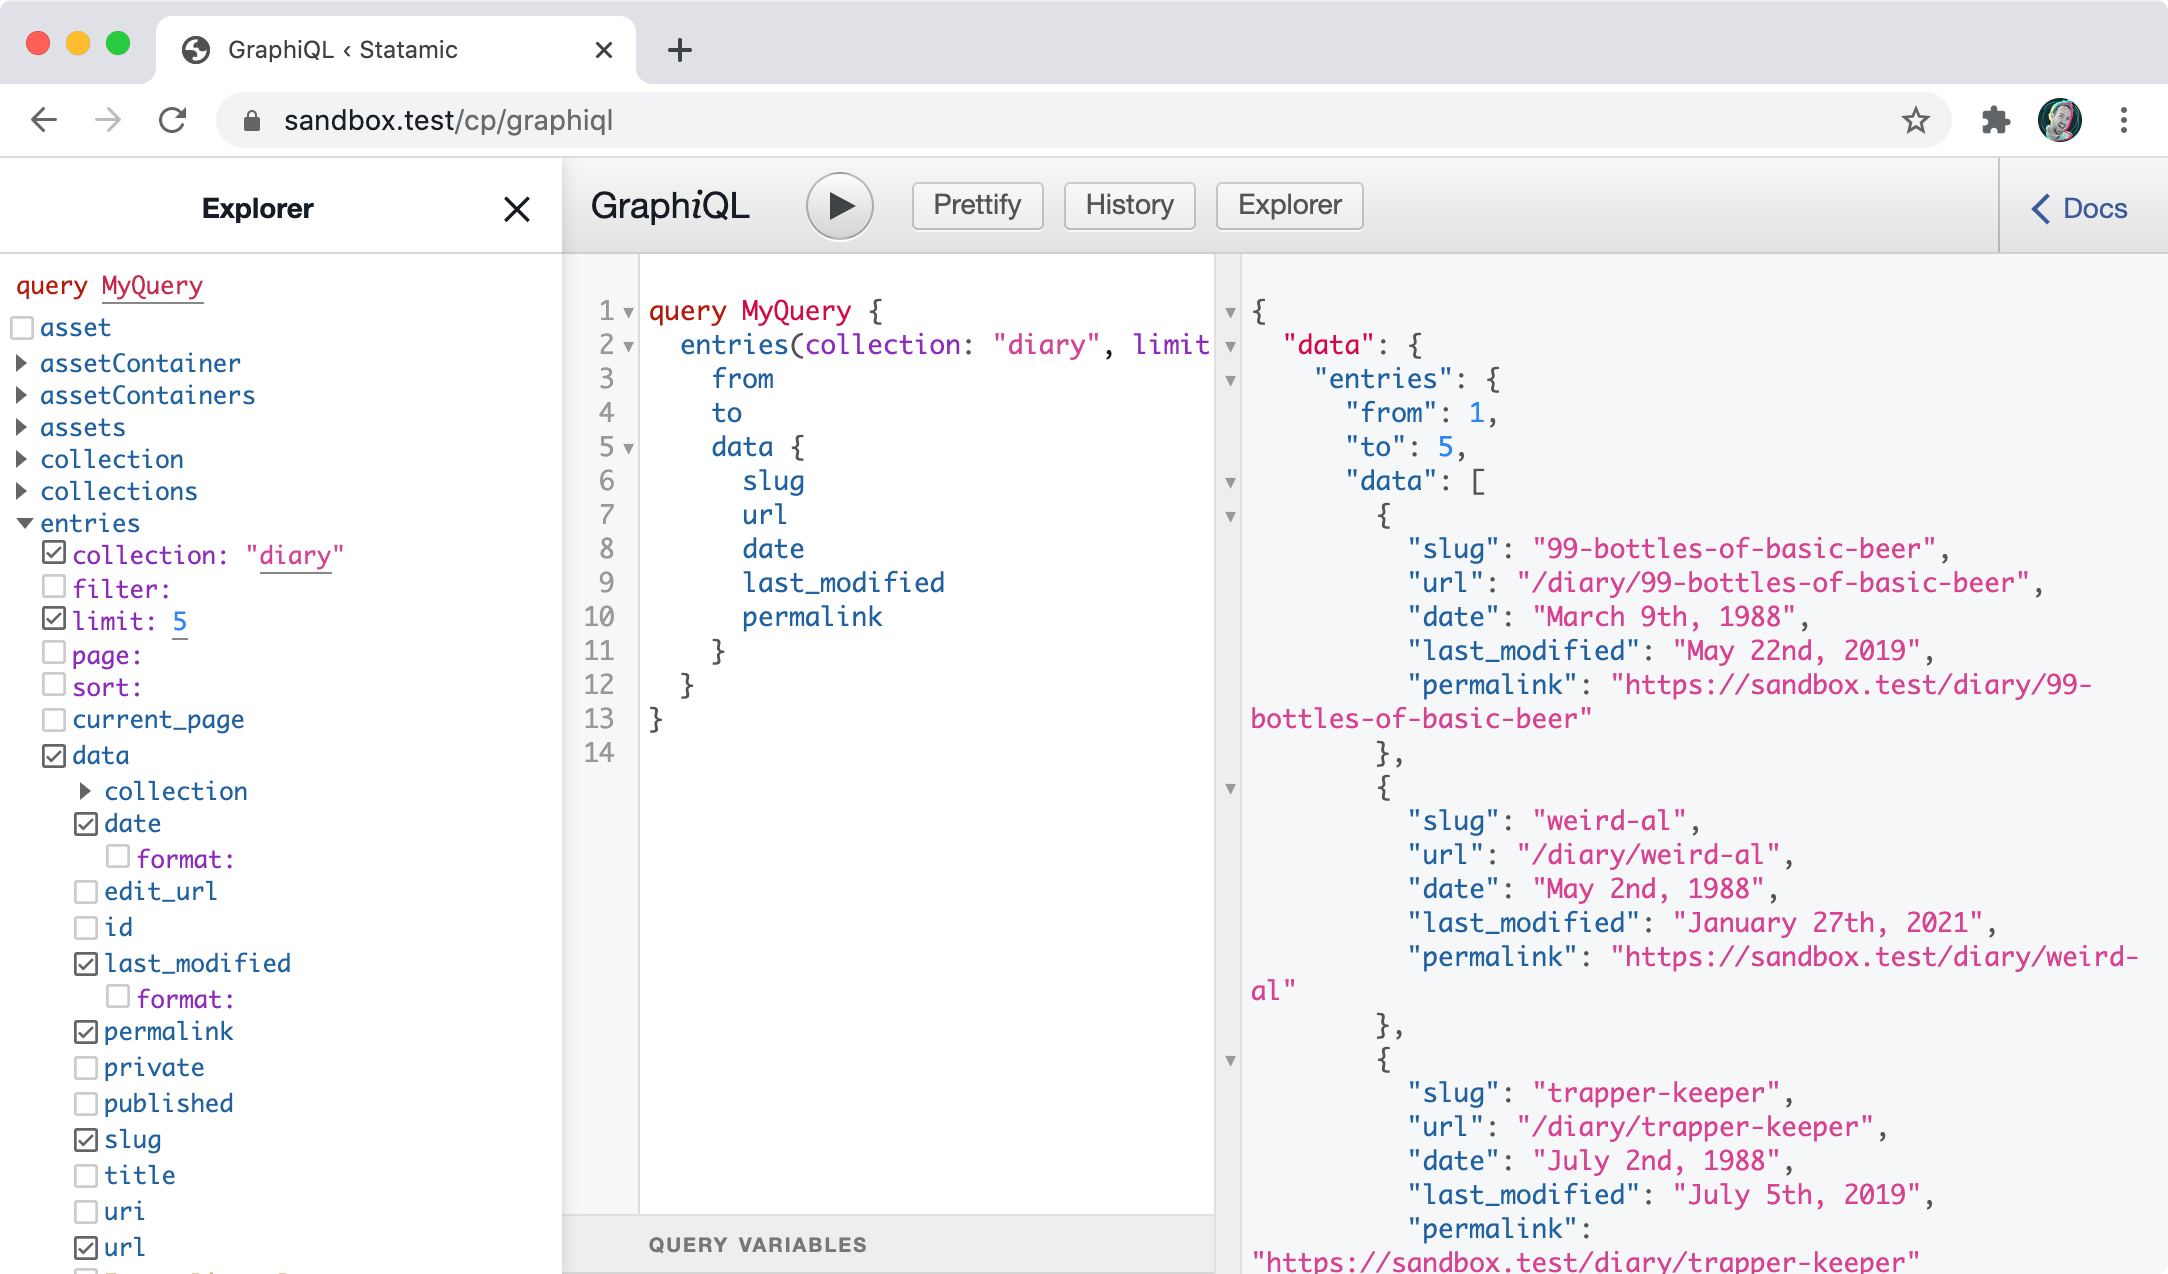Reload the current page

[173, 120]
